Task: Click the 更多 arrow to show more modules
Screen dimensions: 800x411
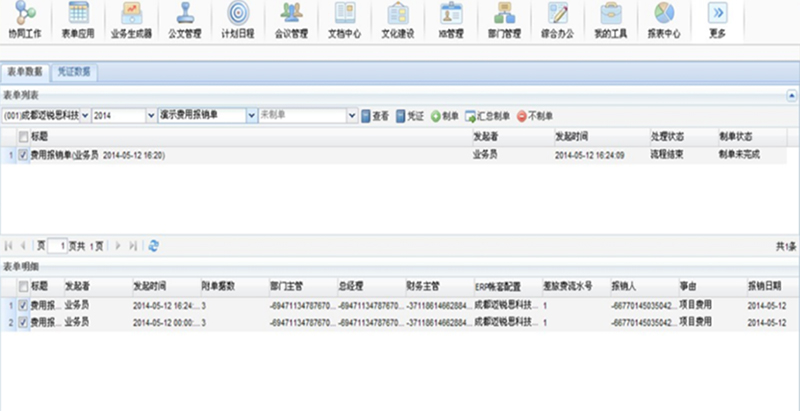Action: 717,20
